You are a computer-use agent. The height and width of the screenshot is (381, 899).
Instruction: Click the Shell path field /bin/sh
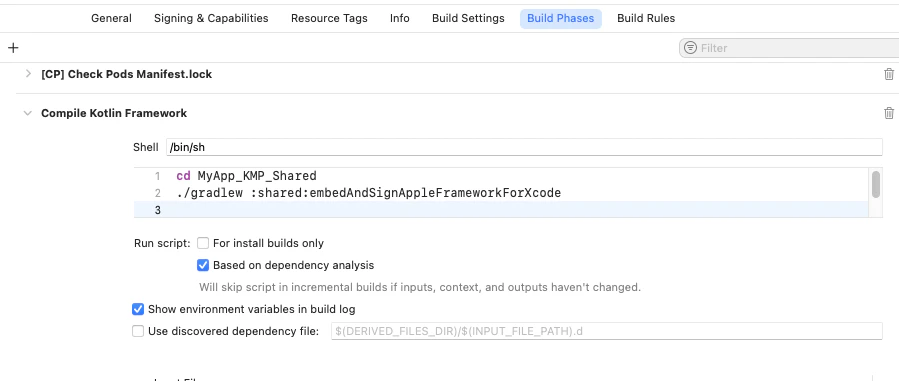[524, 147]
